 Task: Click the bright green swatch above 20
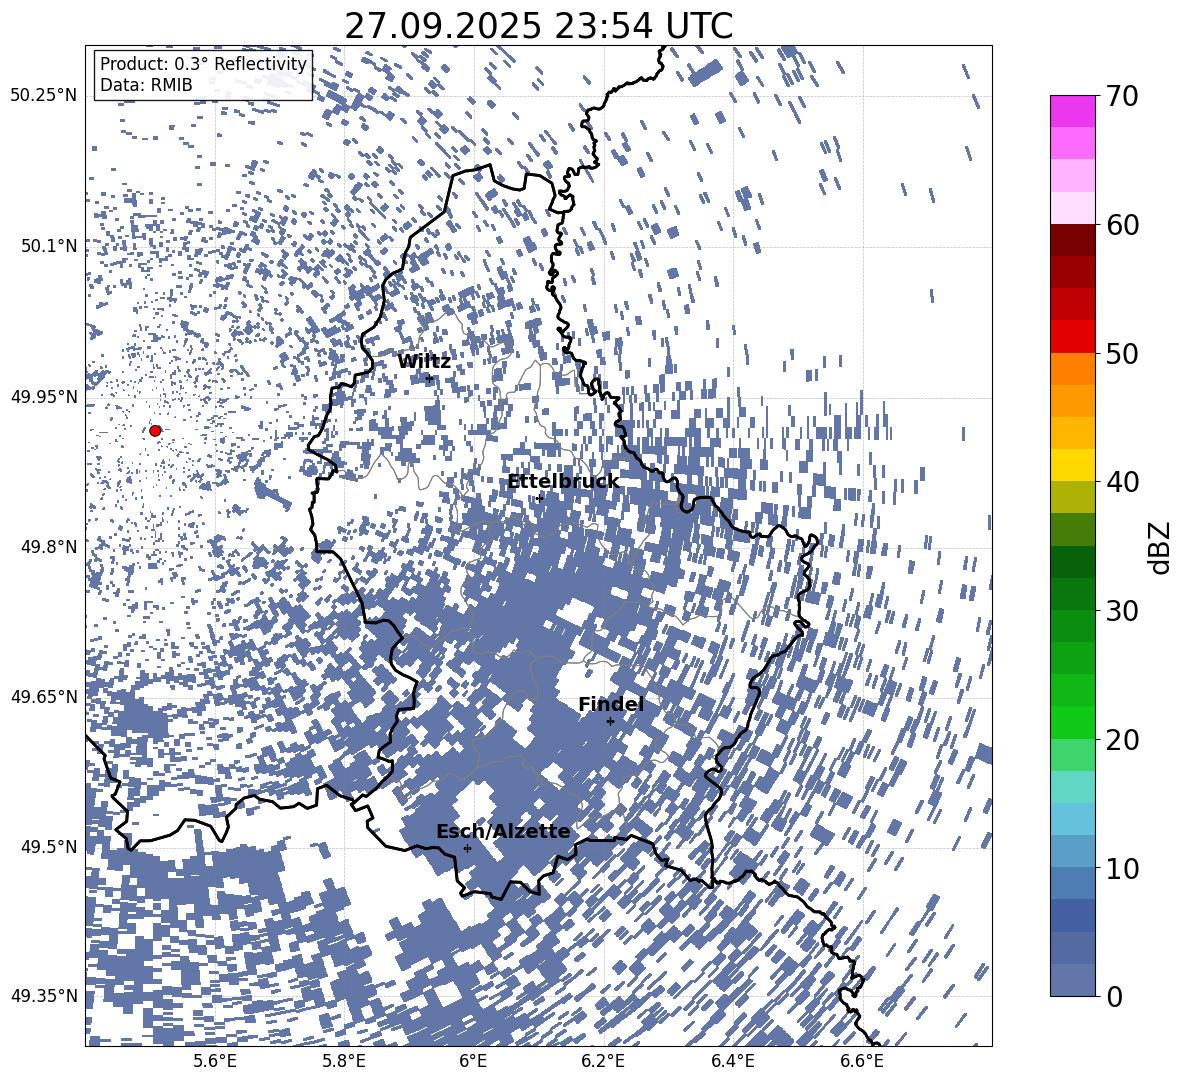(x=1072, y=722)
